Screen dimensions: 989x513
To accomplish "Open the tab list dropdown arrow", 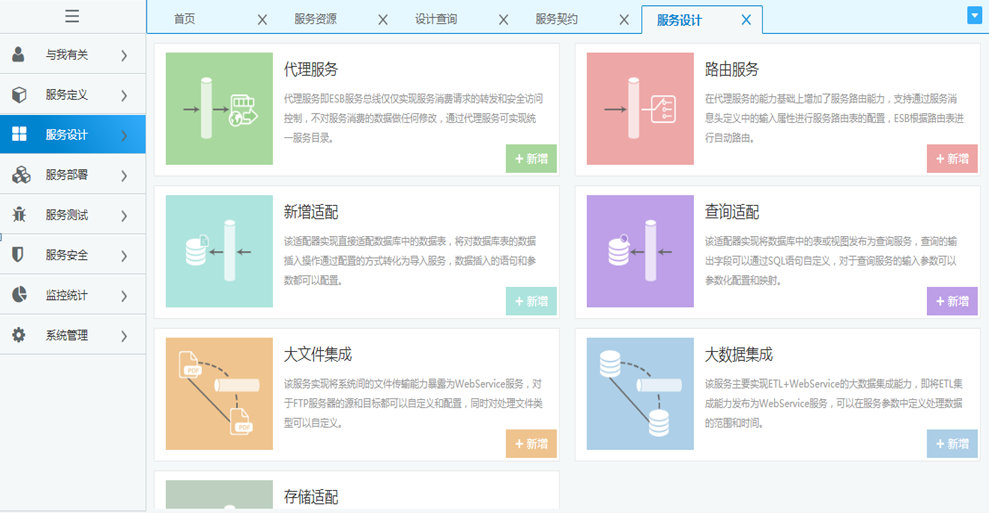I will pyautogui.click(x=974, y=15).
